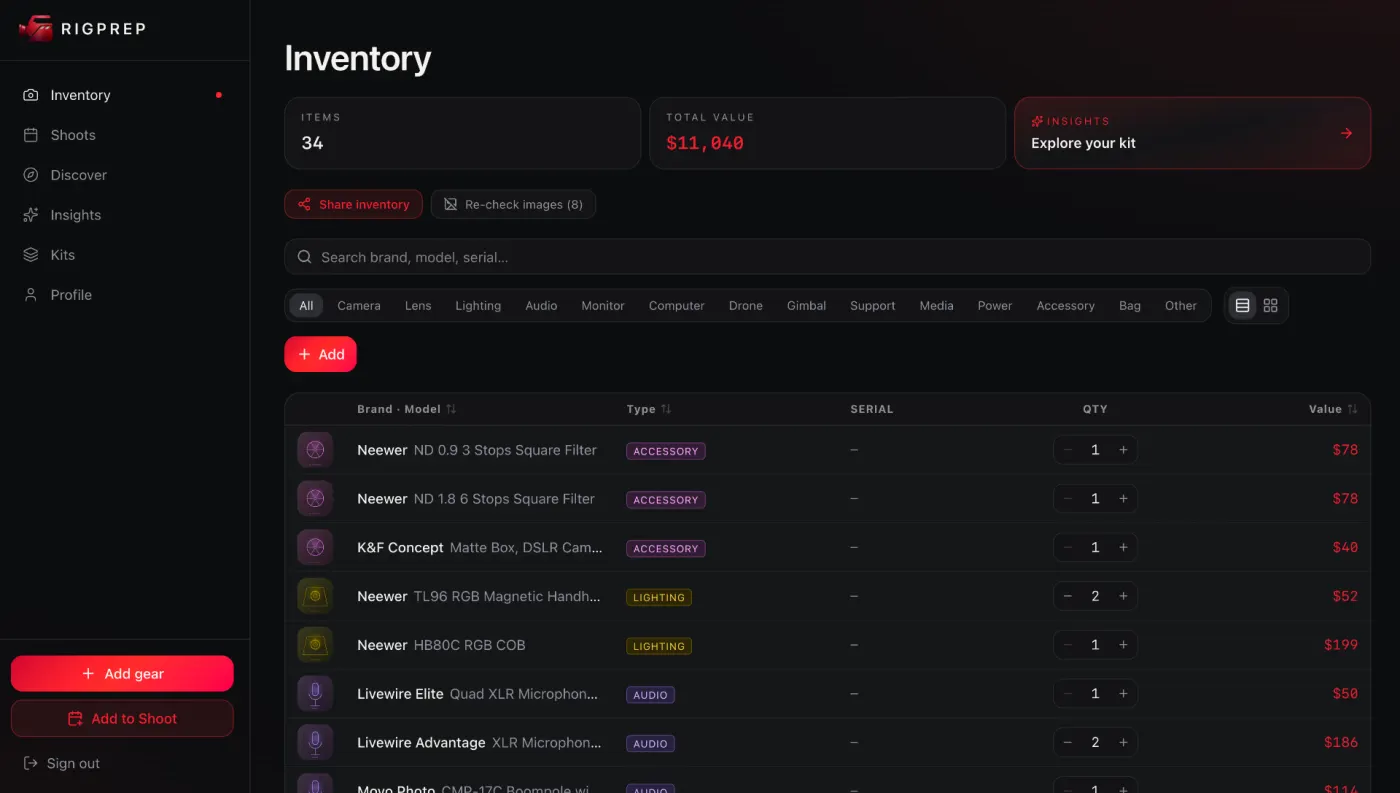Image resolution: width=1400 pixels, height=793 pixels.
Task: Sort by Value column
Action: click(1333, 409)
